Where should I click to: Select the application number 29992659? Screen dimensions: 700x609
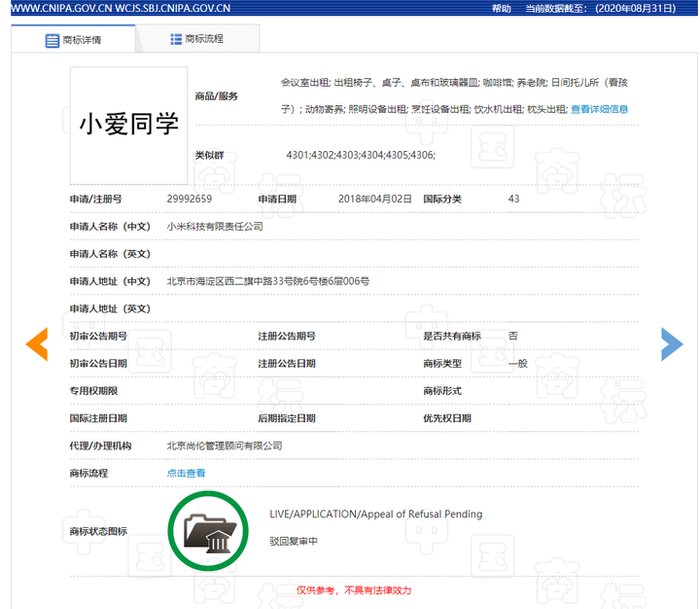click(189, 199)
